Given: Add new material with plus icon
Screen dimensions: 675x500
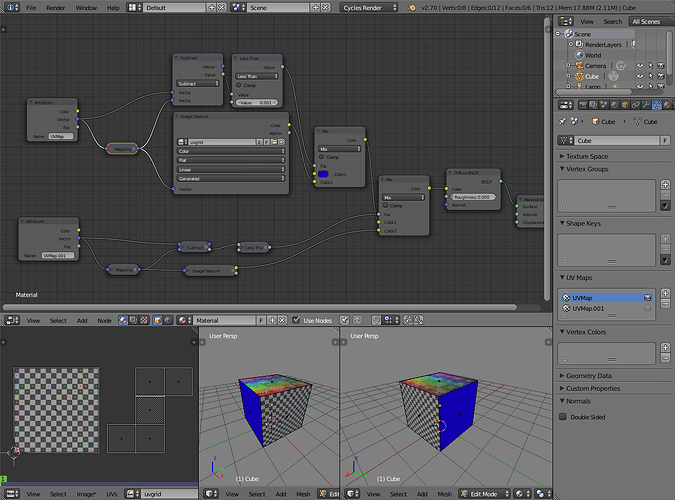Looking at the screenshot, I should click(x=272, y=320).
